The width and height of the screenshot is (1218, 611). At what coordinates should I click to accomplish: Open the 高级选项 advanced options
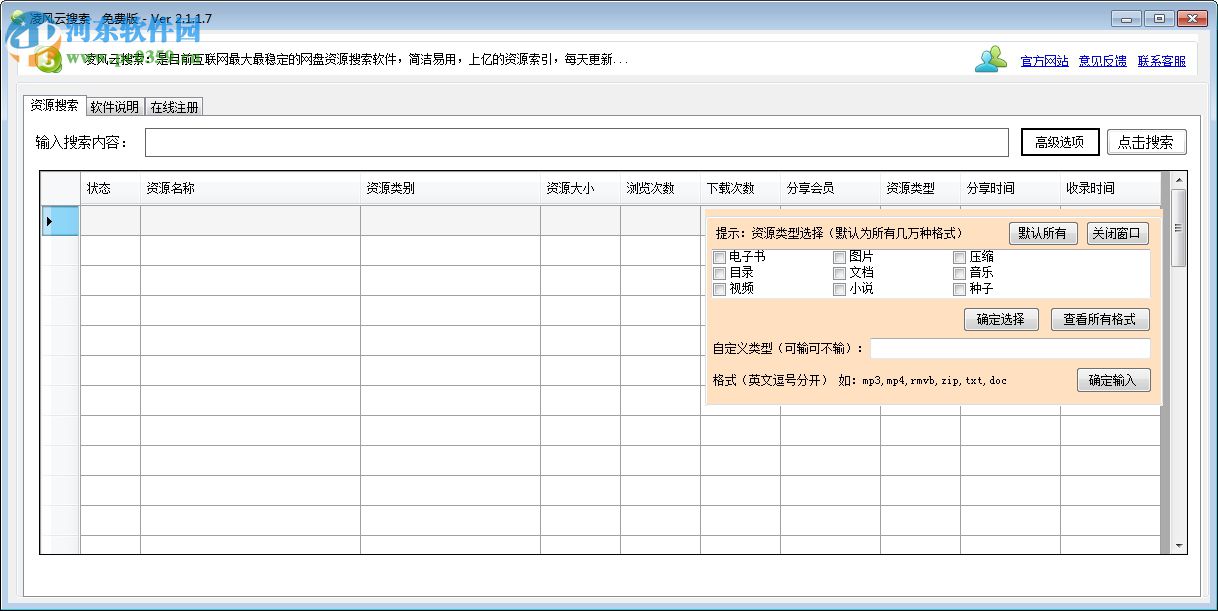tap(1059, 141)
